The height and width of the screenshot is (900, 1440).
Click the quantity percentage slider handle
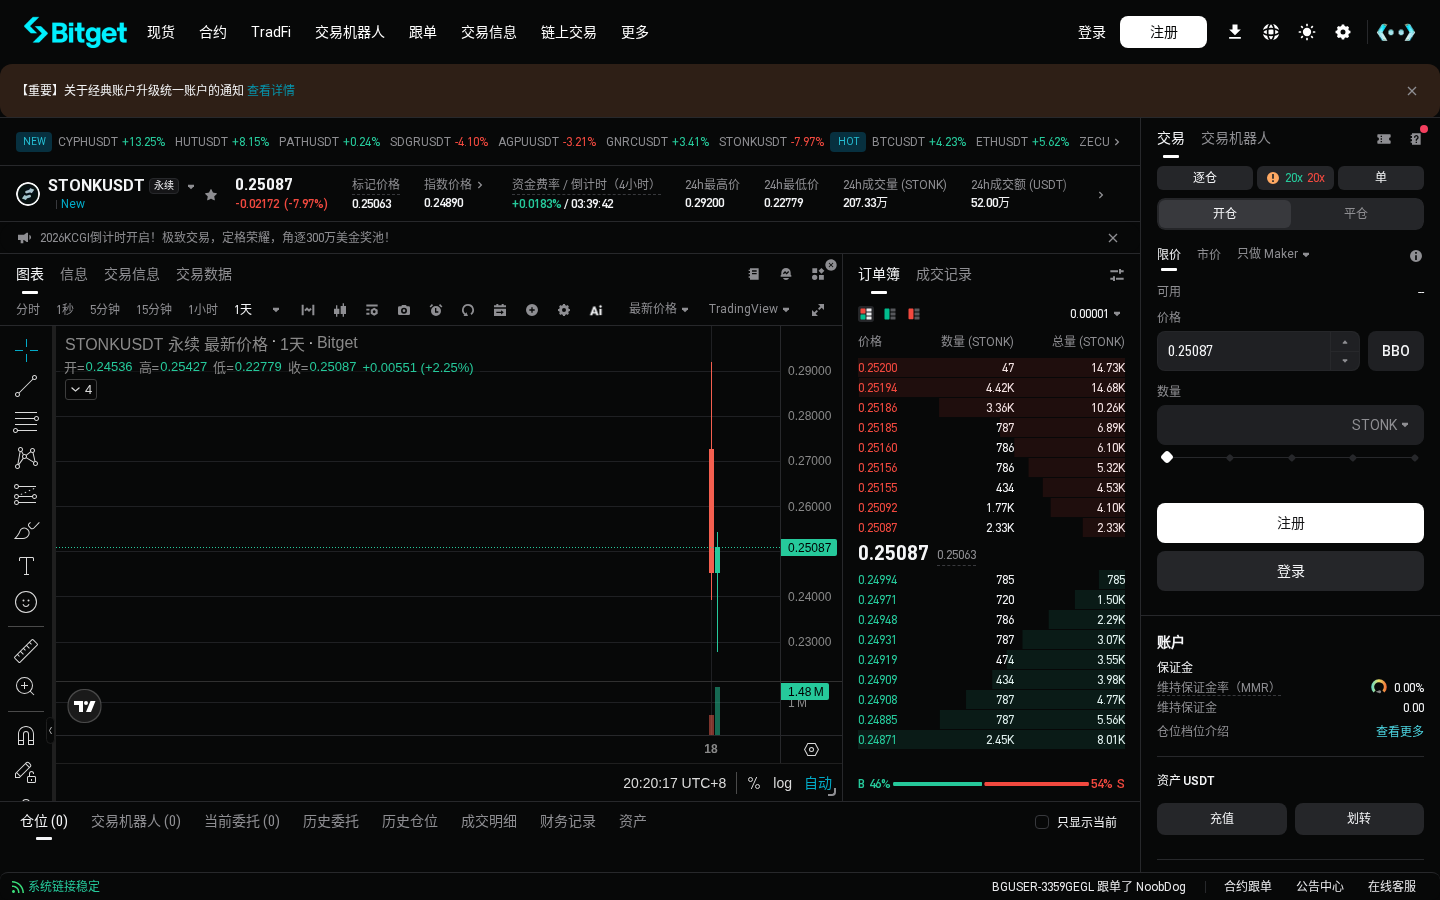1167,457
